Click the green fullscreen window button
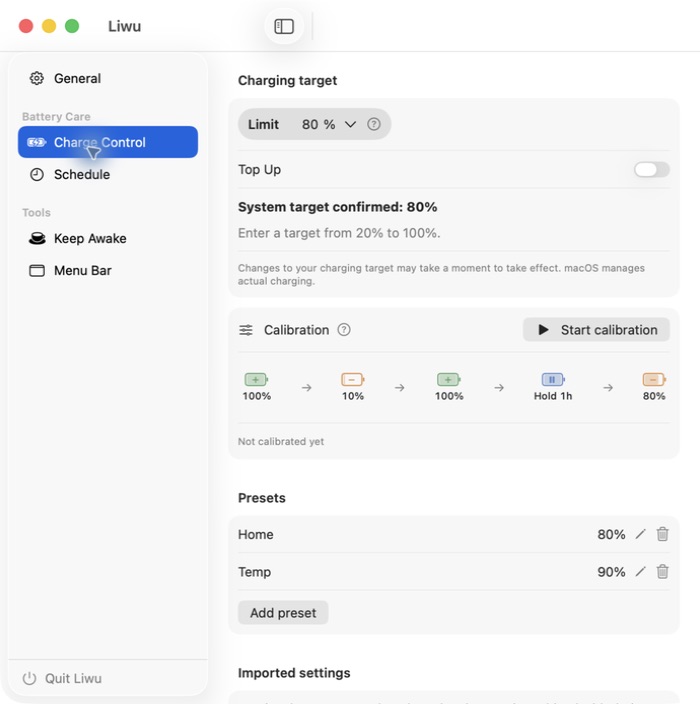 (x=72, y=26)
